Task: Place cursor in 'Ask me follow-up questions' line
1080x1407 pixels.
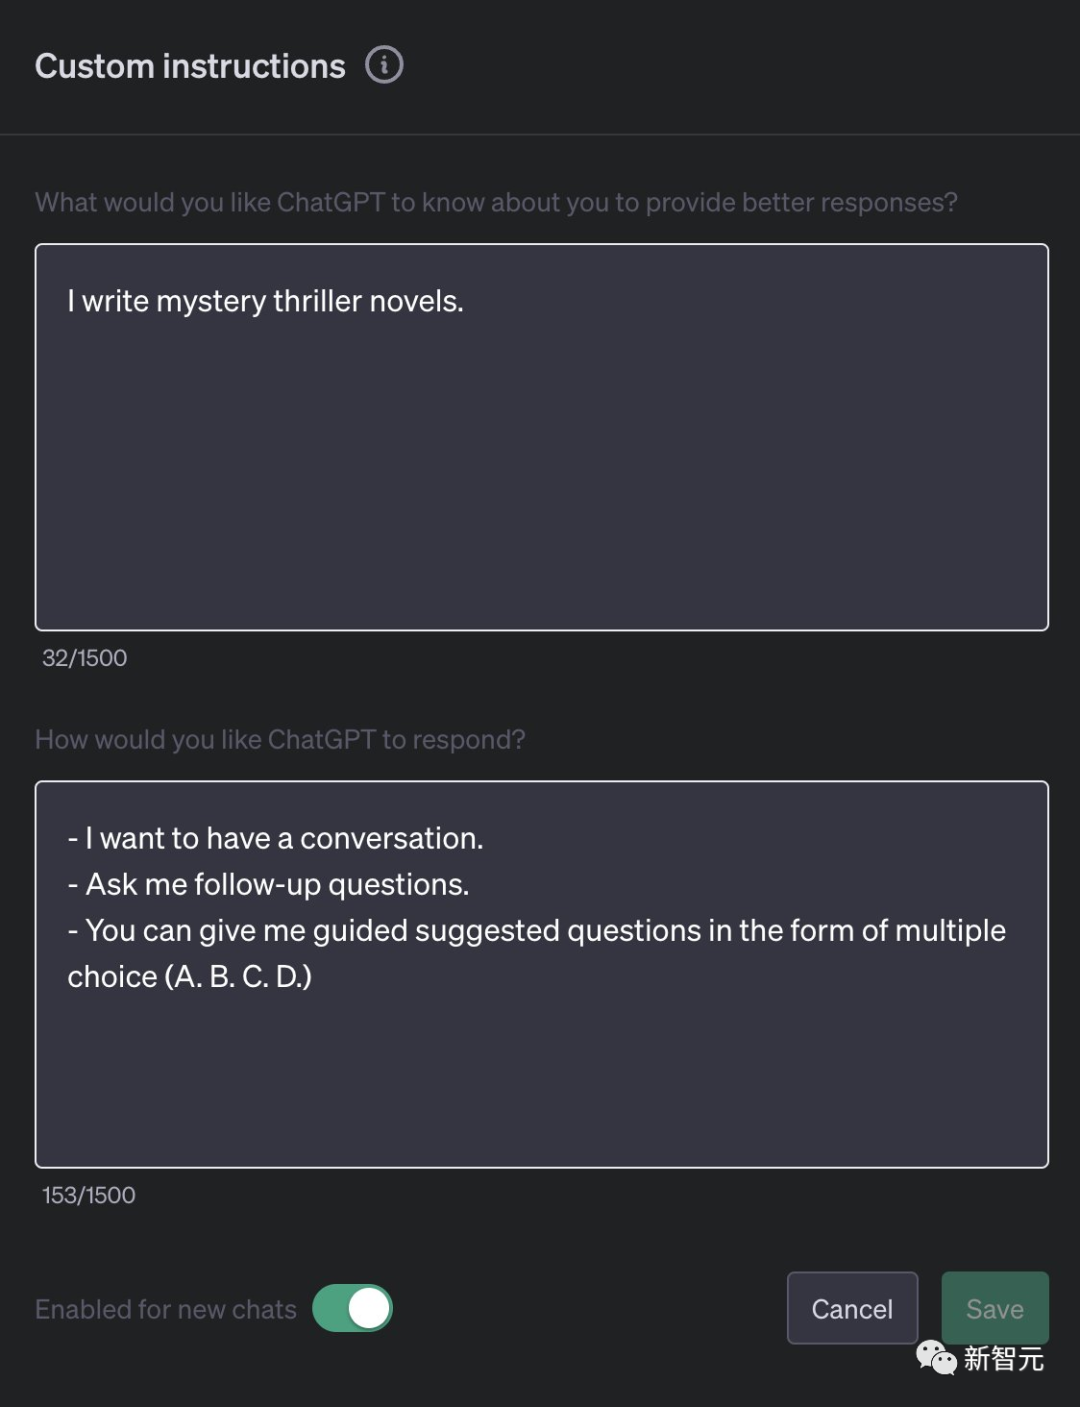Action: tap(277, 884)
